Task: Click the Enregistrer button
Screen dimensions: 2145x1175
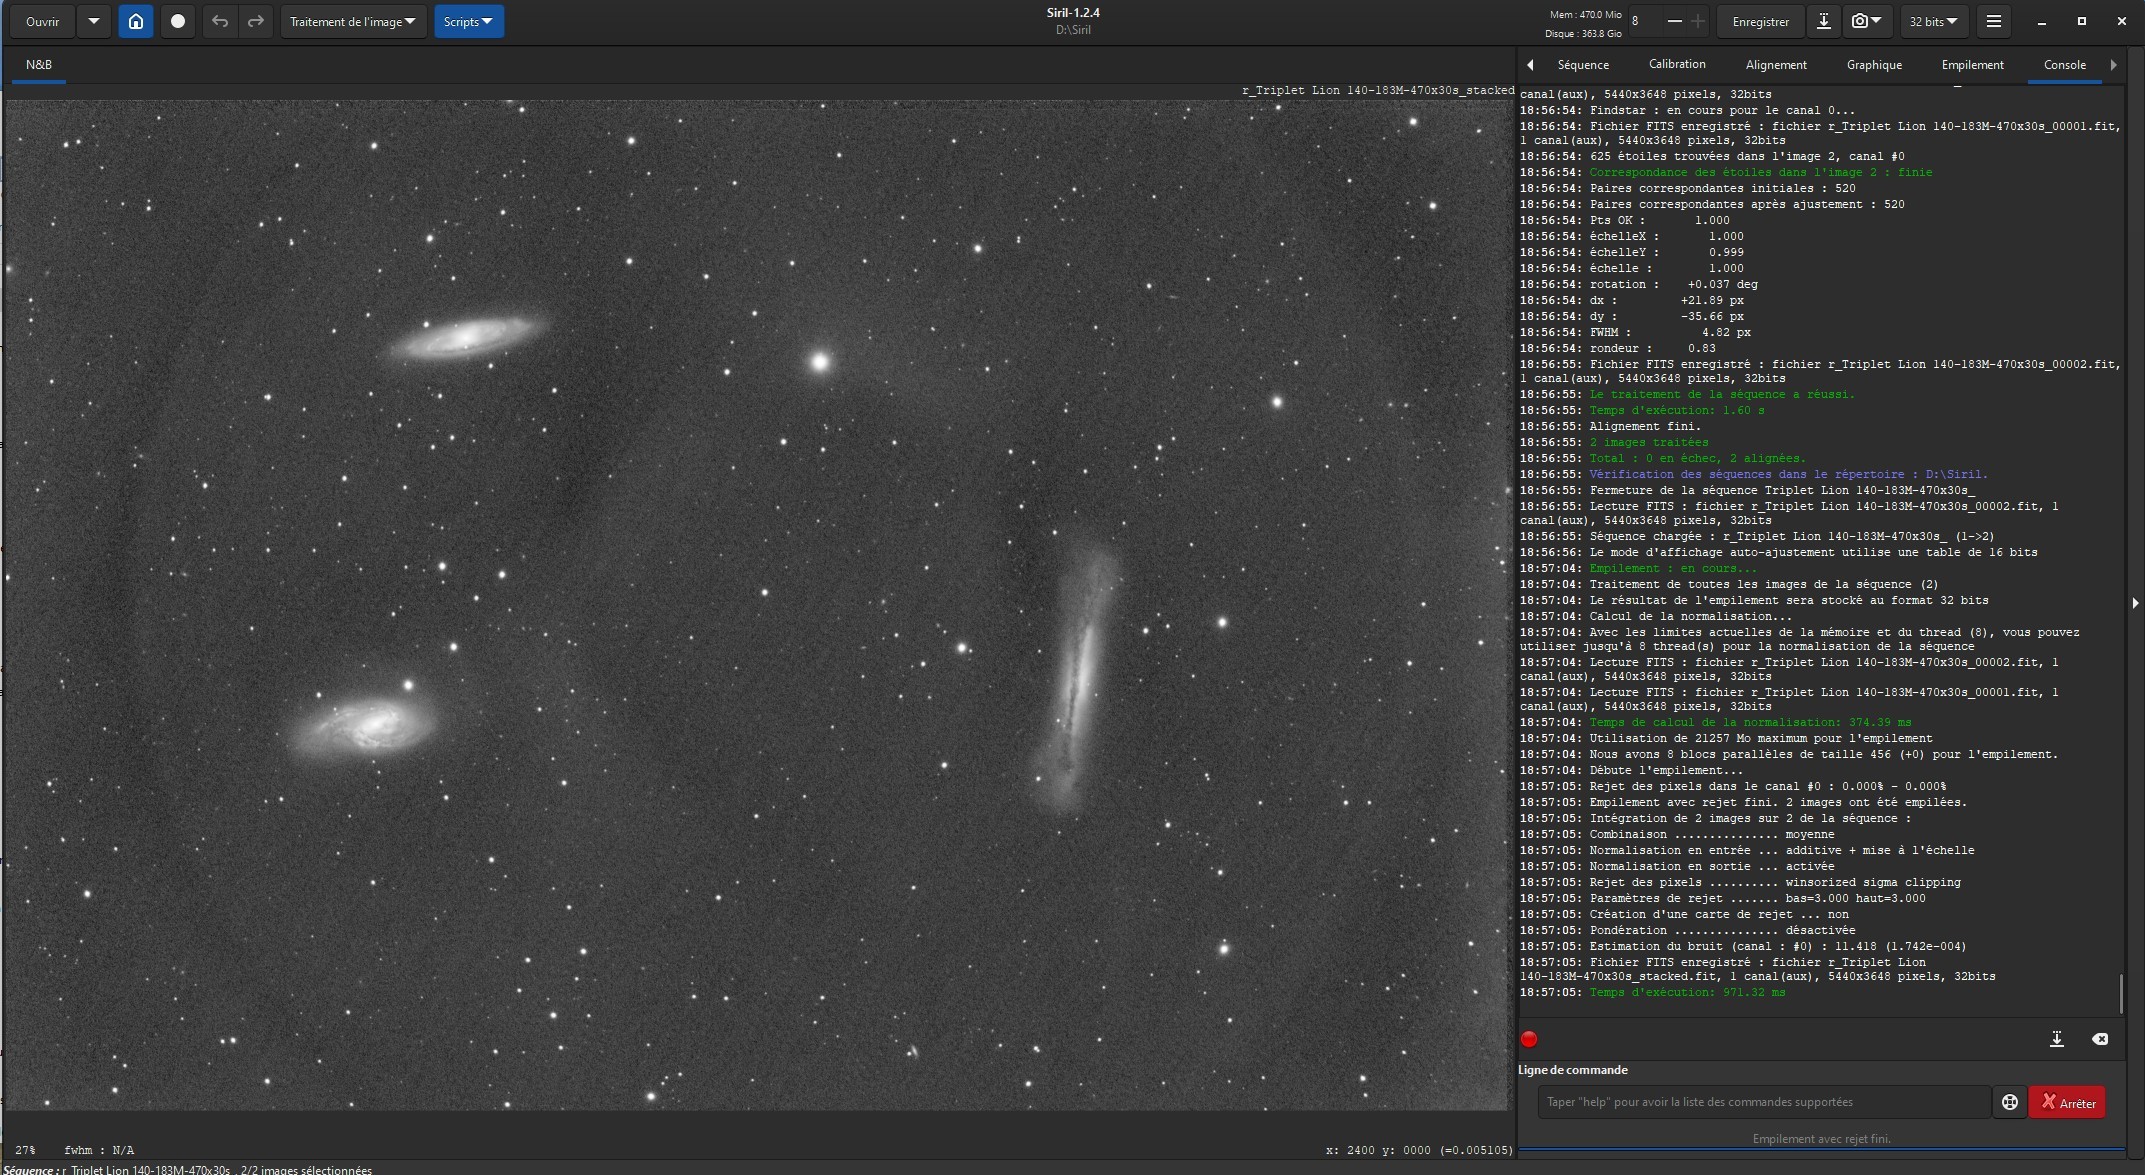Action: point(1761,21)
